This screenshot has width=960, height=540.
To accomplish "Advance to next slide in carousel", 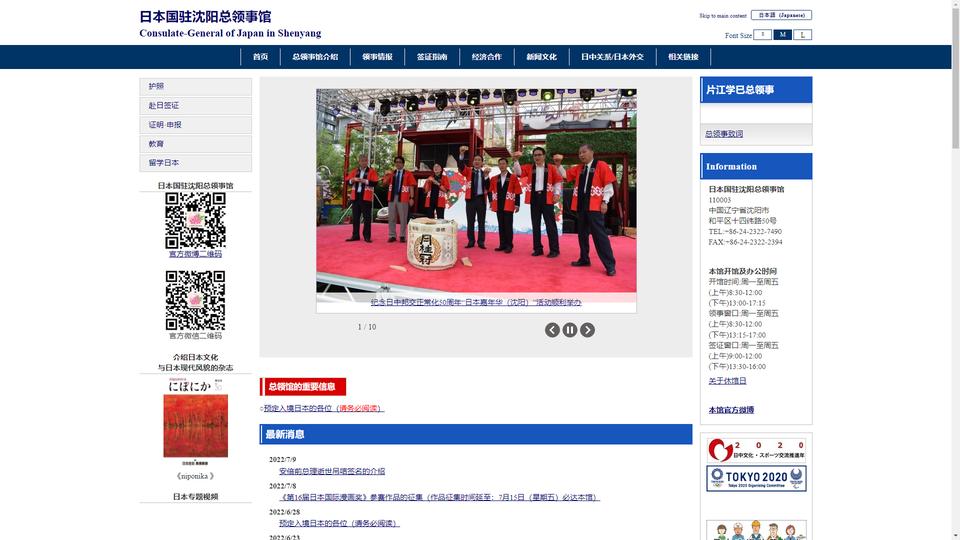I will (x=587, y=330).
